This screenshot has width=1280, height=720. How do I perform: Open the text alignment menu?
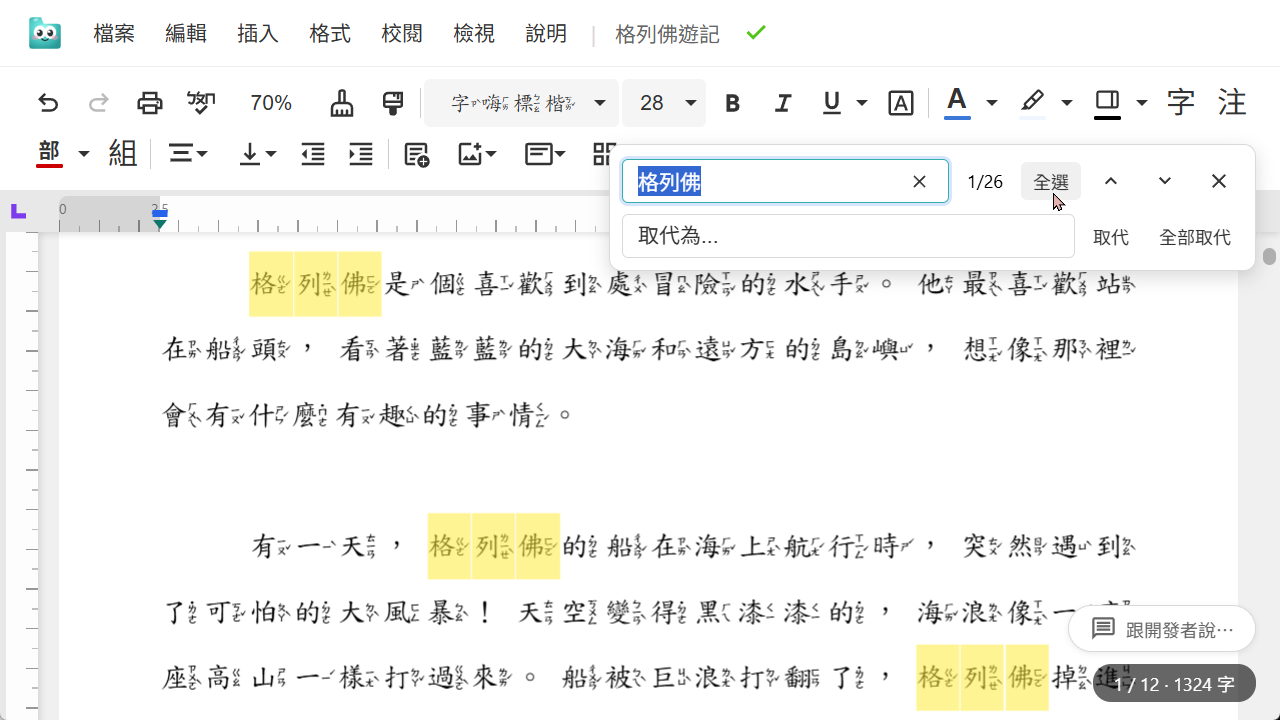[187, 154]
